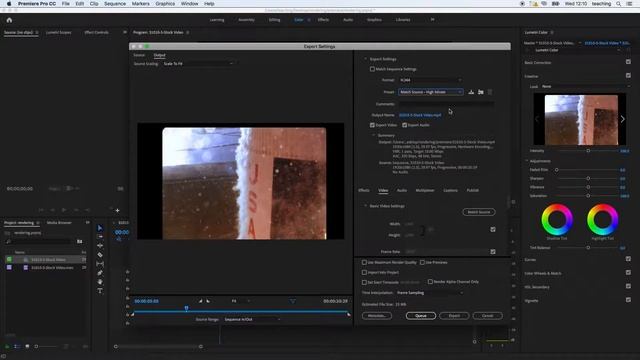Select the Pen tool
This screenshot has height=360, width=640.
100,273
